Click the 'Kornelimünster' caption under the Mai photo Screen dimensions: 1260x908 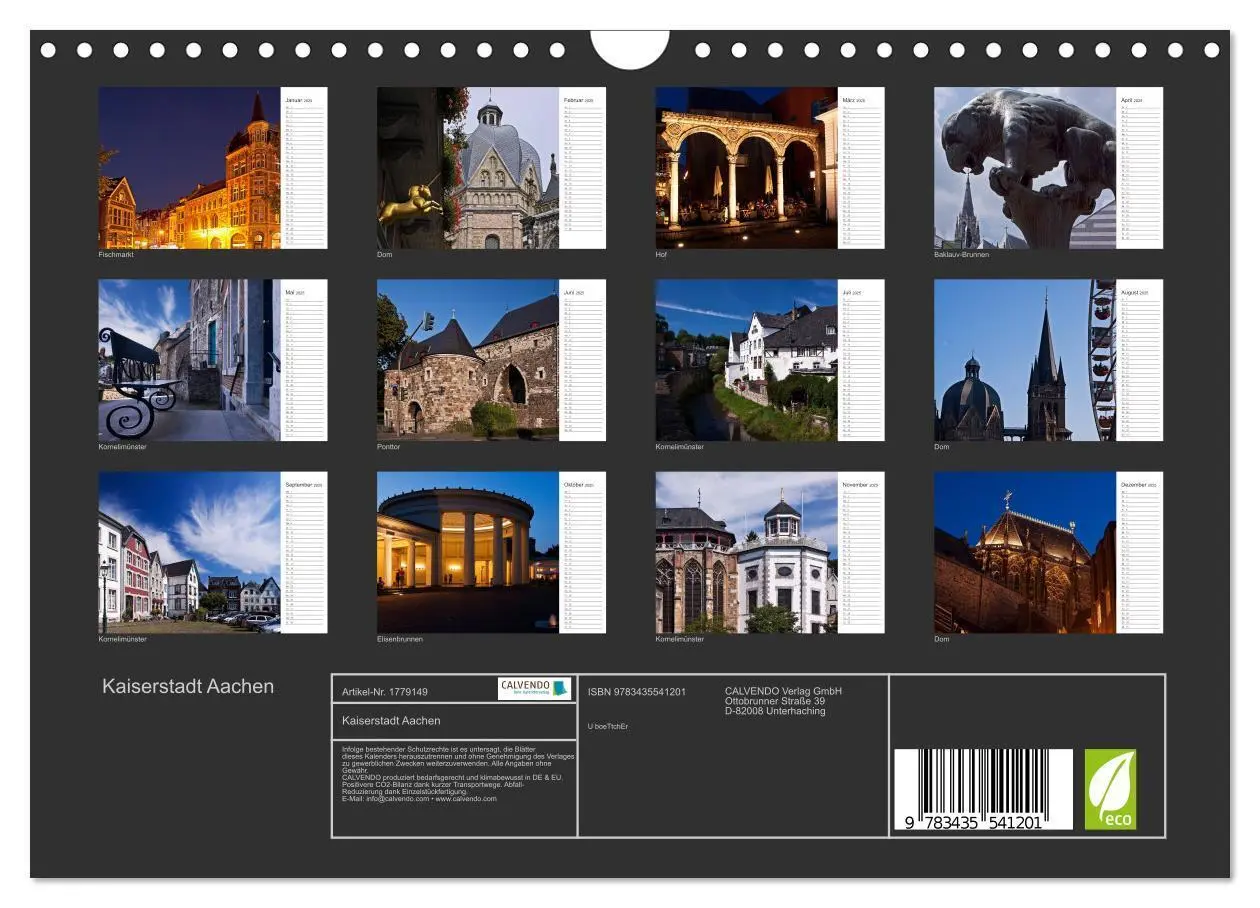click(x=122, y=446)
